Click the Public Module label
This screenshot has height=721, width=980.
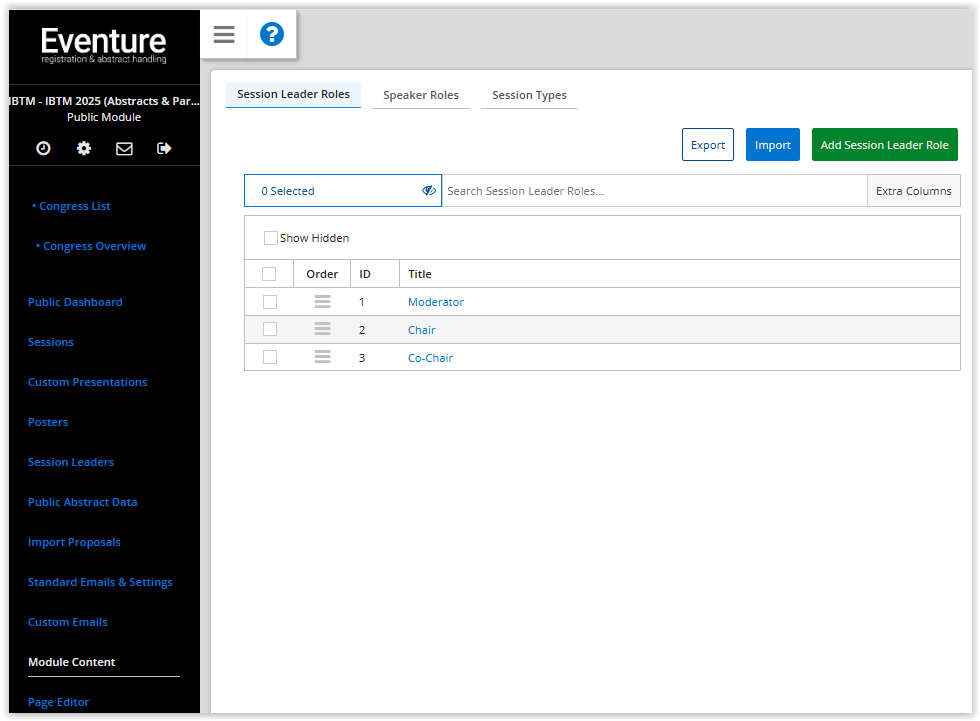pos(104,117)
